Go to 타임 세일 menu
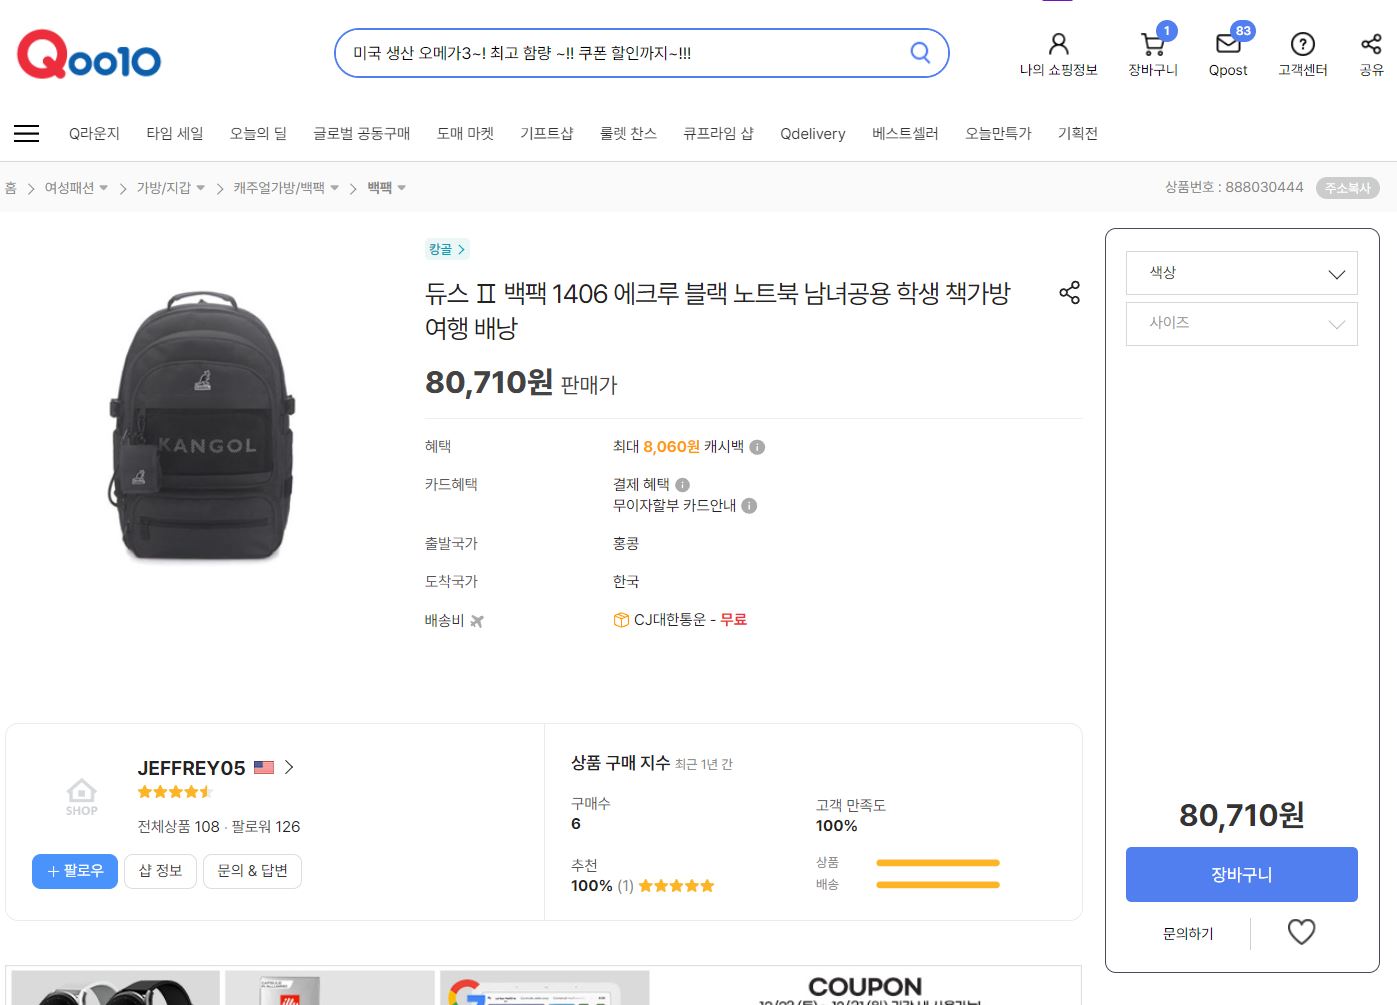This screenshot has width=1397, height=1005. (175, 133)
